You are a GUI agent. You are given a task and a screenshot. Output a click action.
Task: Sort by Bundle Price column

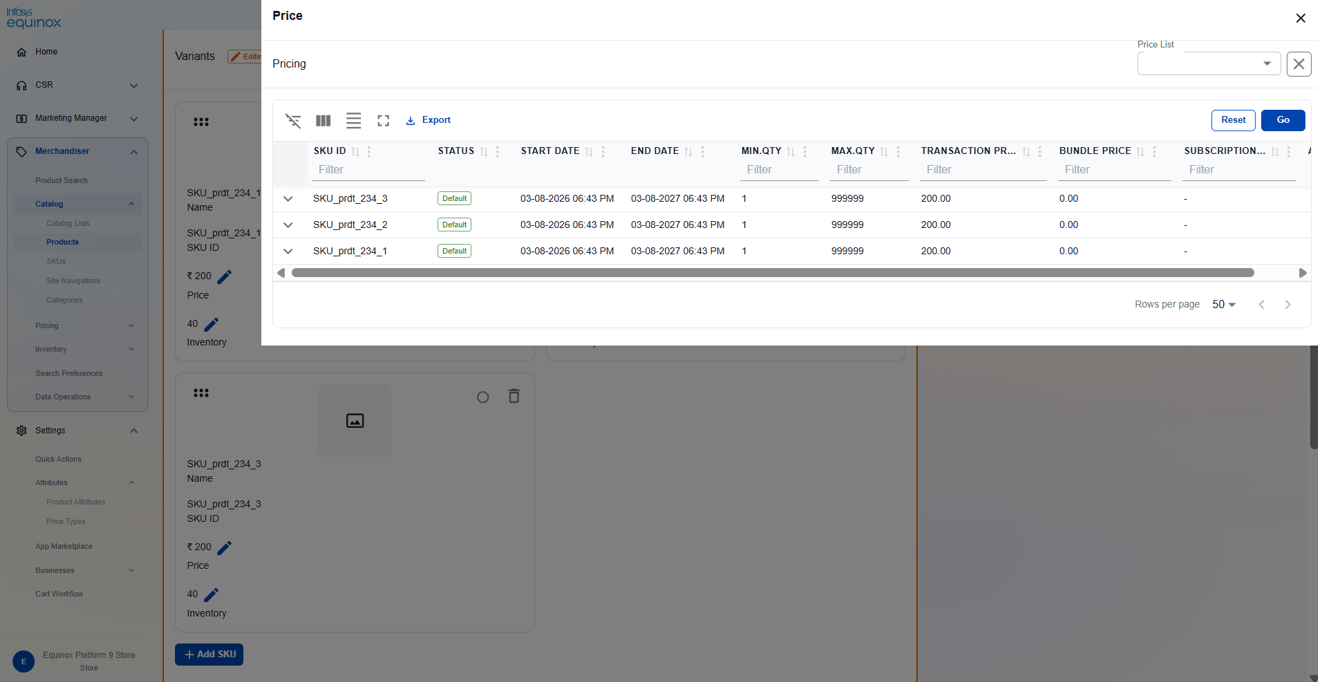(x=1140, y=152)
